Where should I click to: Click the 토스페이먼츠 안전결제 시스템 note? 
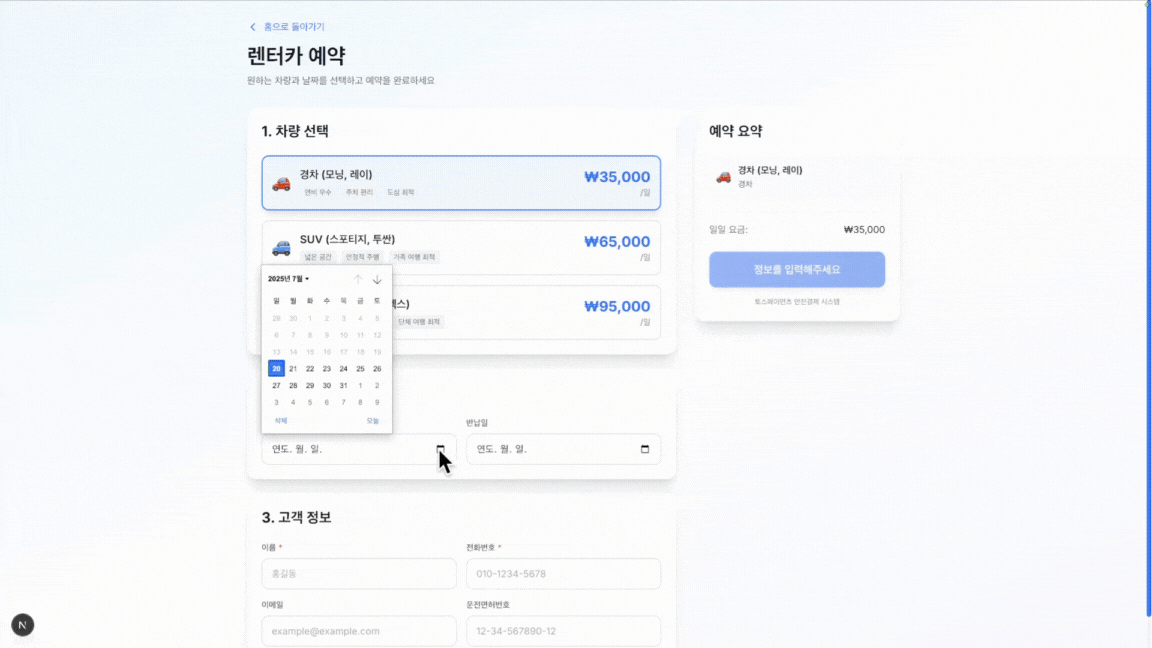pos(796,302)
